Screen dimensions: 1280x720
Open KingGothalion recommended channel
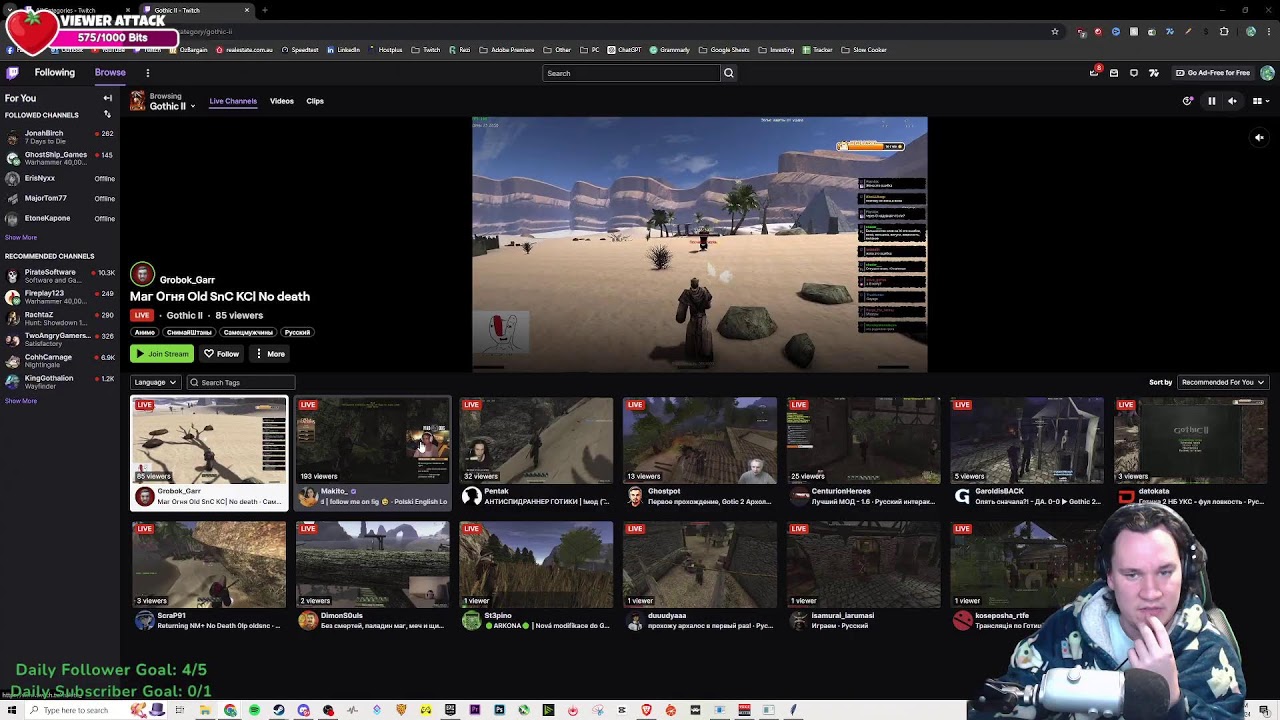(x=60, y=381)
